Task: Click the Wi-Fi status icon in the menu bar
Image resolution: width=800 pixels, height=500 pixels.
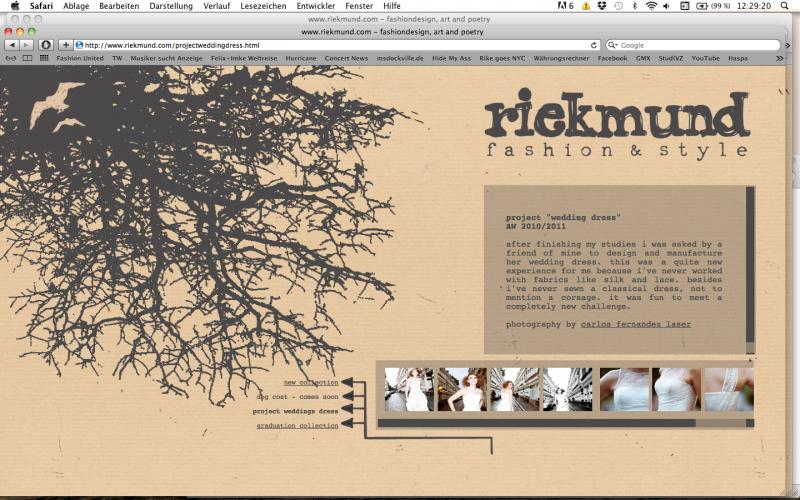Action: (651, 6)
